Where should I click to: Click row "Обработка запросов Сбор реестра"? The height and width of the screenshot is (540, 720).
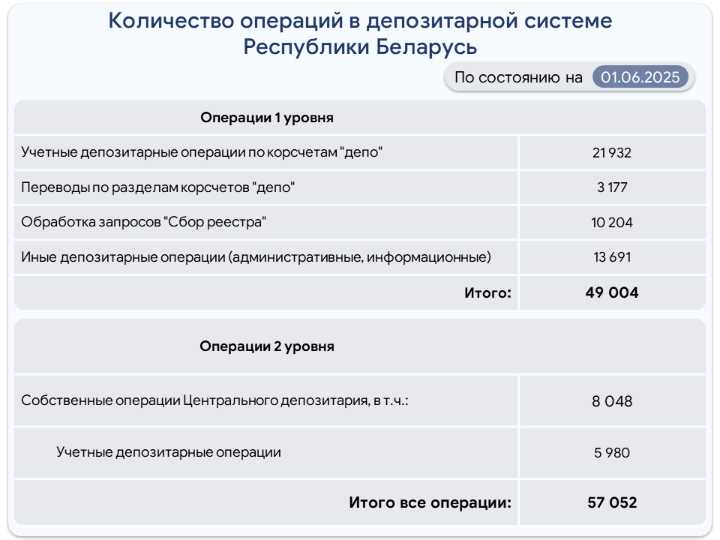[360, 222]
